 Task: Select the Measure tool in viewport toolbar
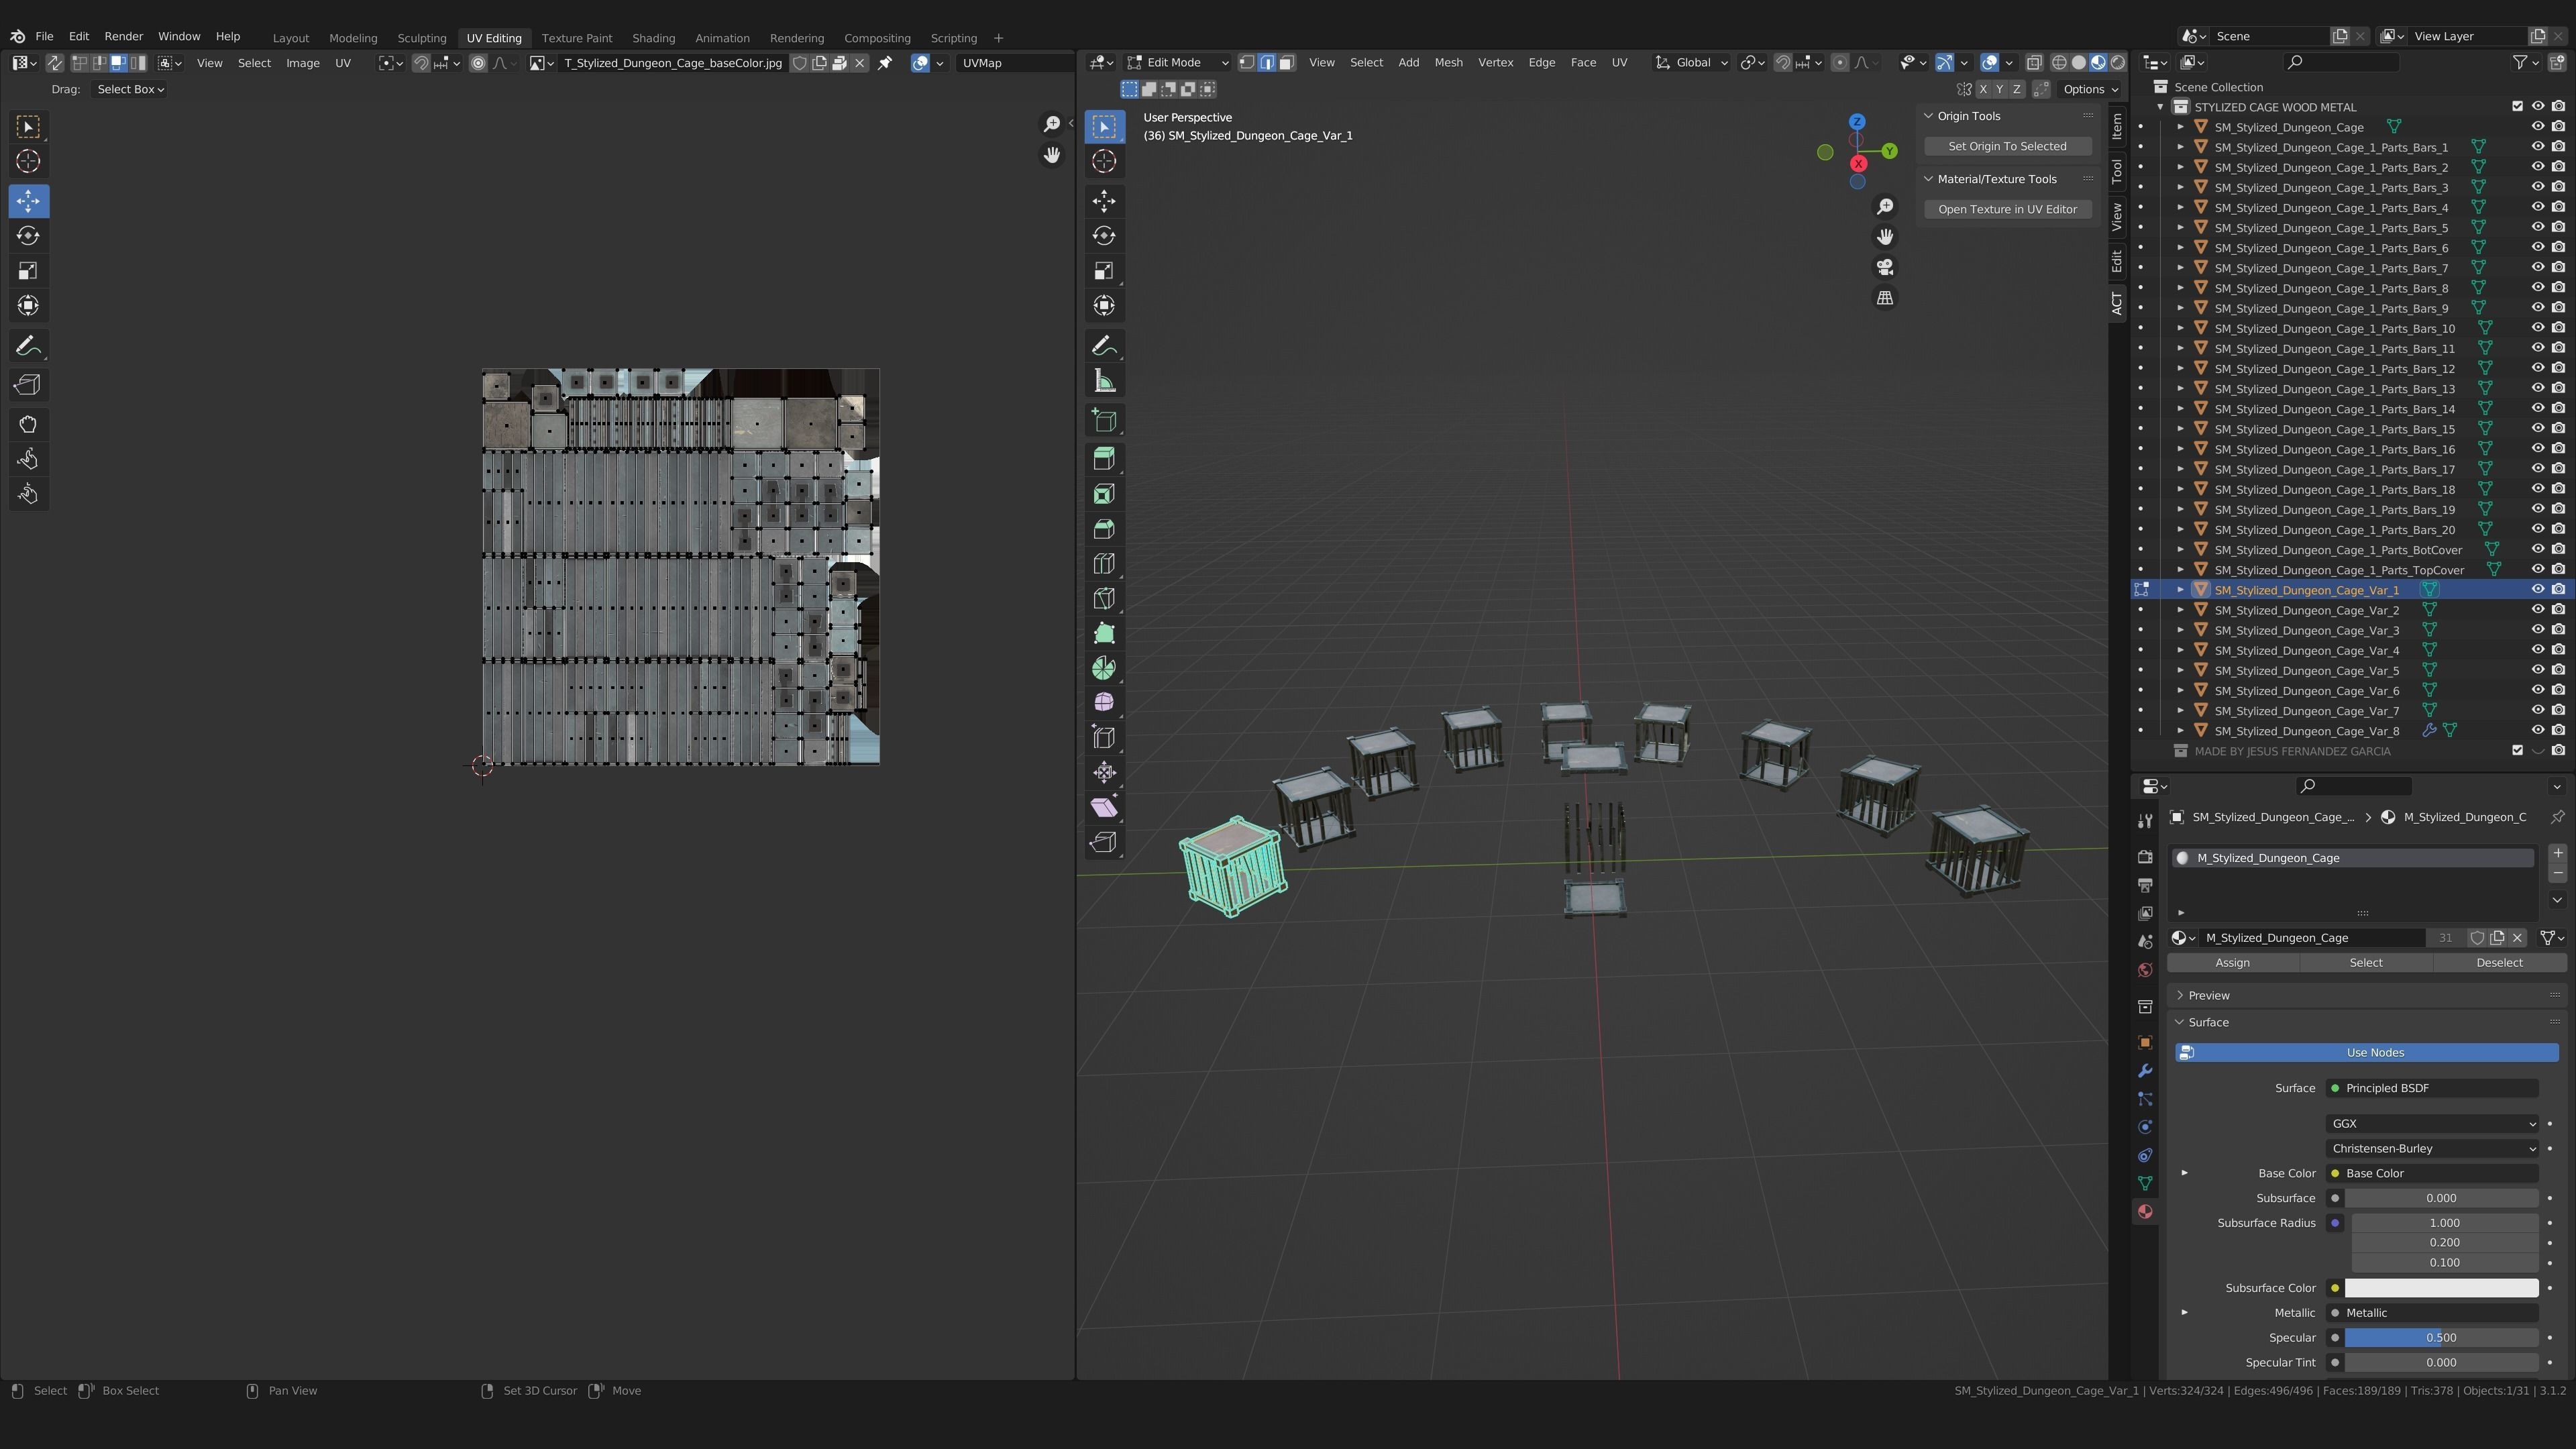1104,381
